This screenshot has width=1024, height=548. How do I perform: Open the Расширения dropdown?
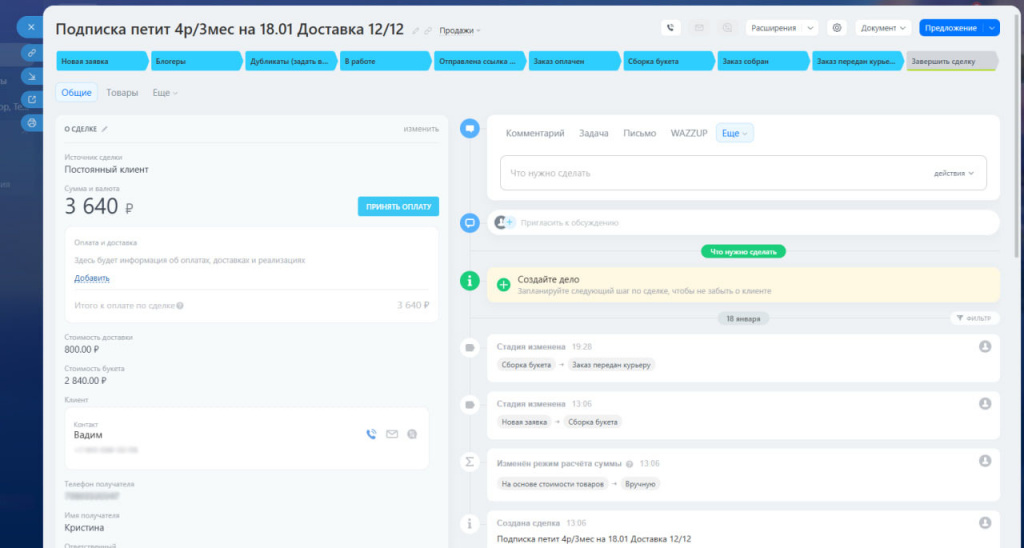click(782, 28)
